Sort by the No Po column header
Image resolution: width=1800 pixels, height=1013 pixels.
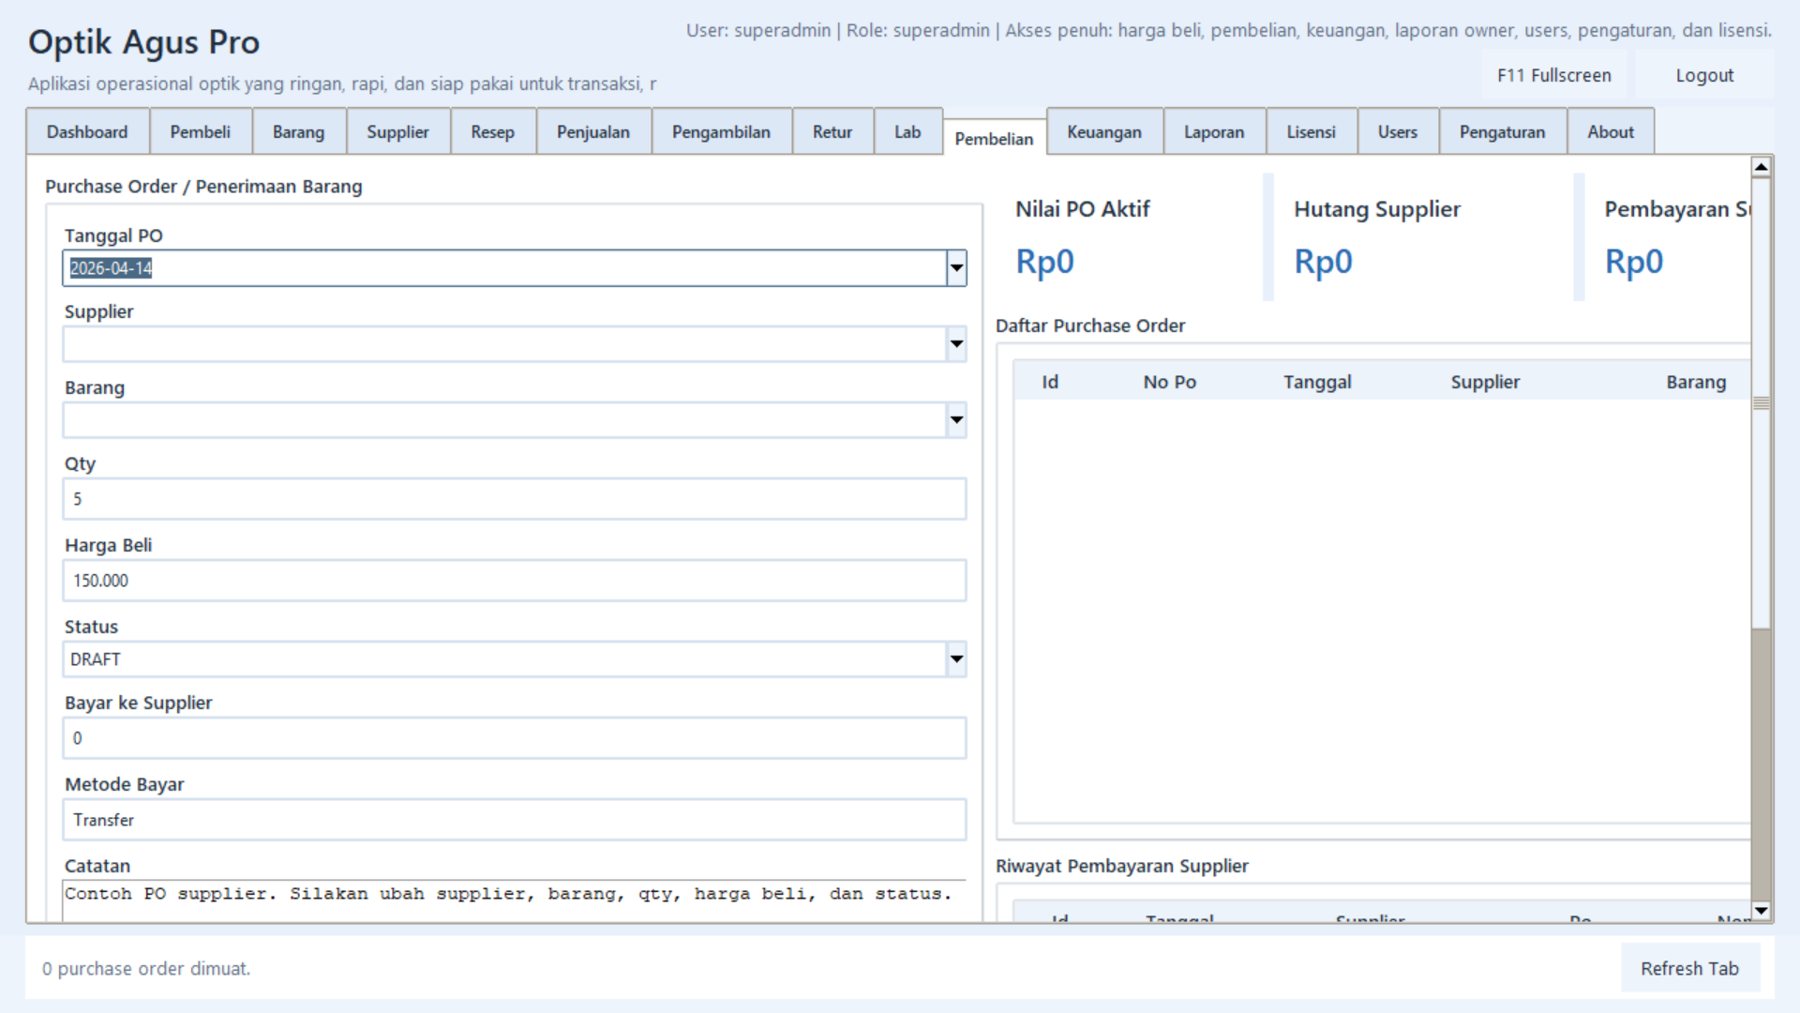click(x=1169, y=382)
